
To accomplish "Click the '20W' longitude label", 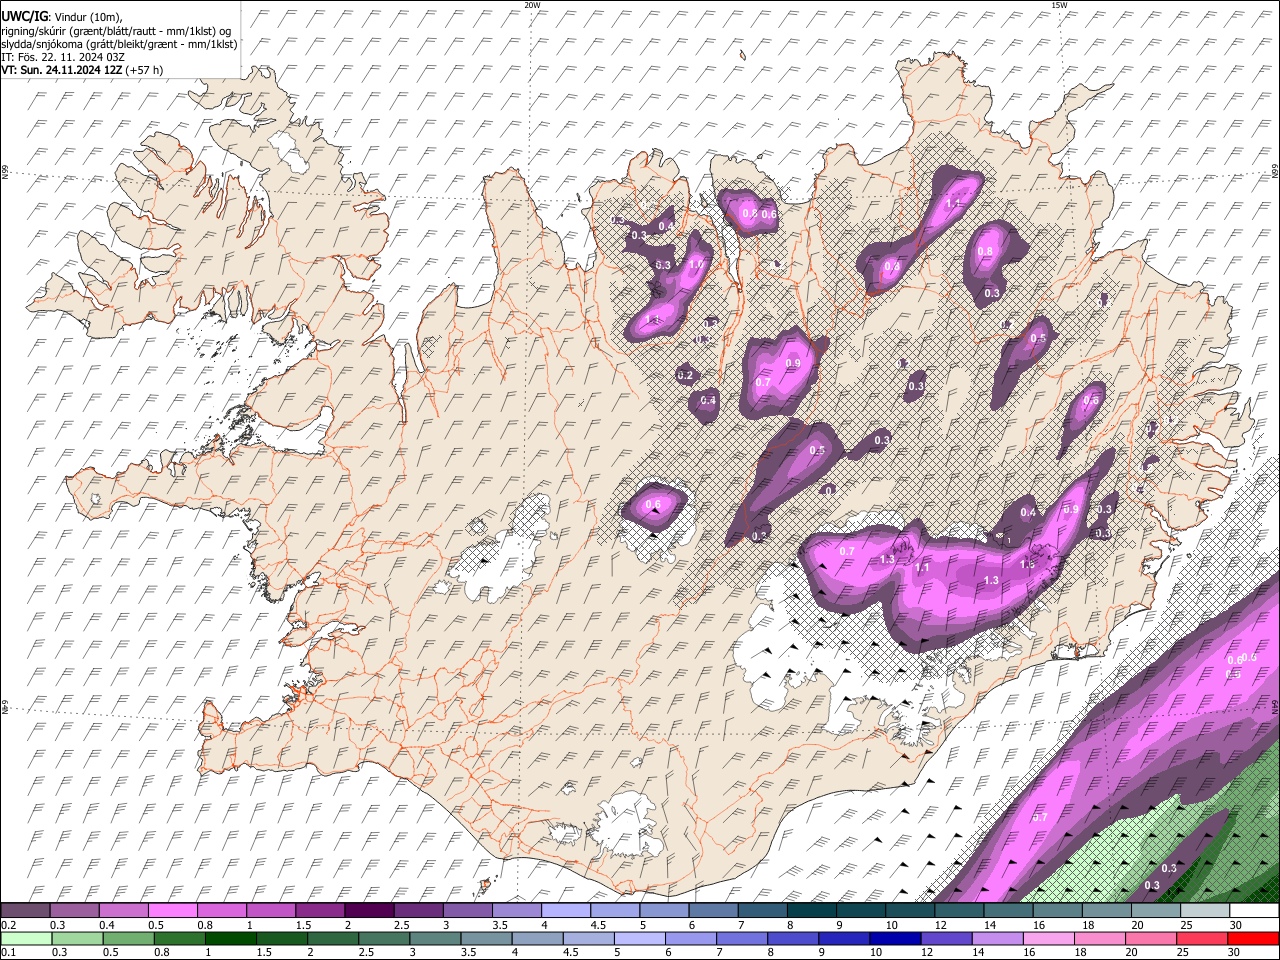I will point(532,5).
